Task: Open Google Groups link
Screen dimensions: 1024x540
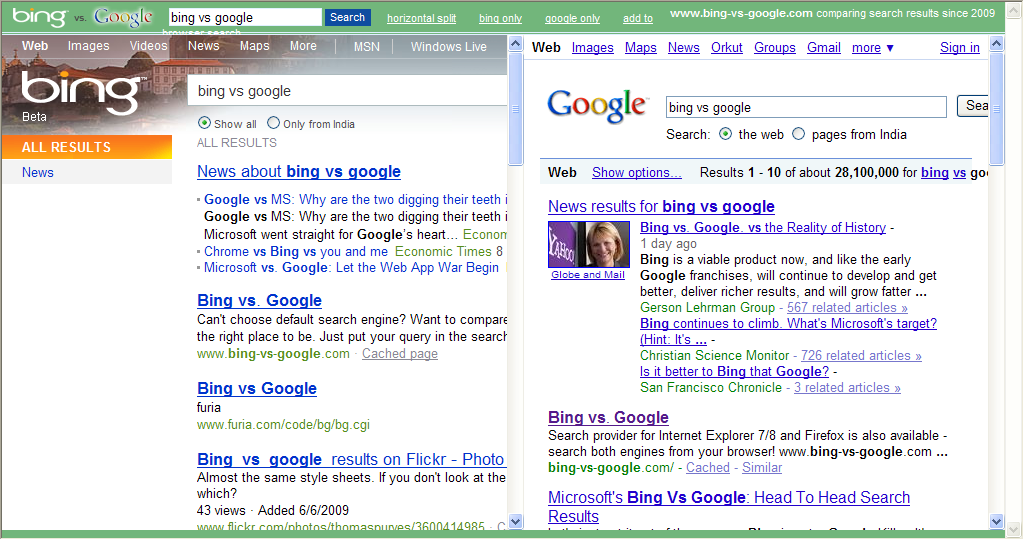Action: [x=775, y=48]
